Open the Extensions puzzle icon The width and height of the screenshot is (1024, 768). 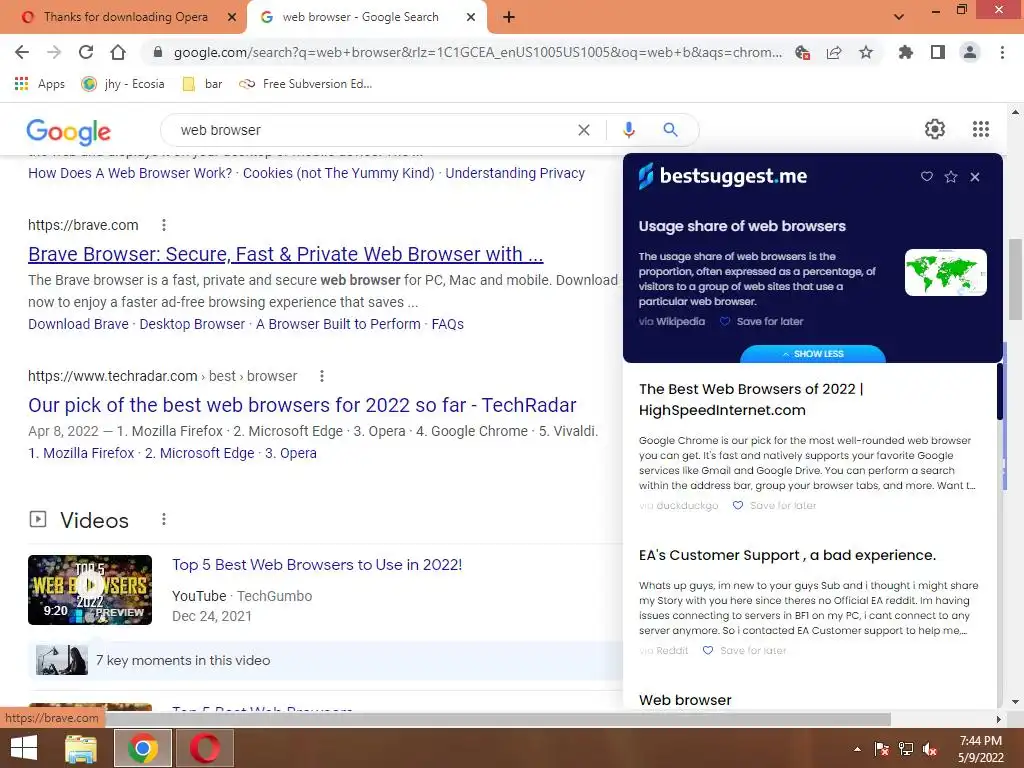(x=906, y=52)
